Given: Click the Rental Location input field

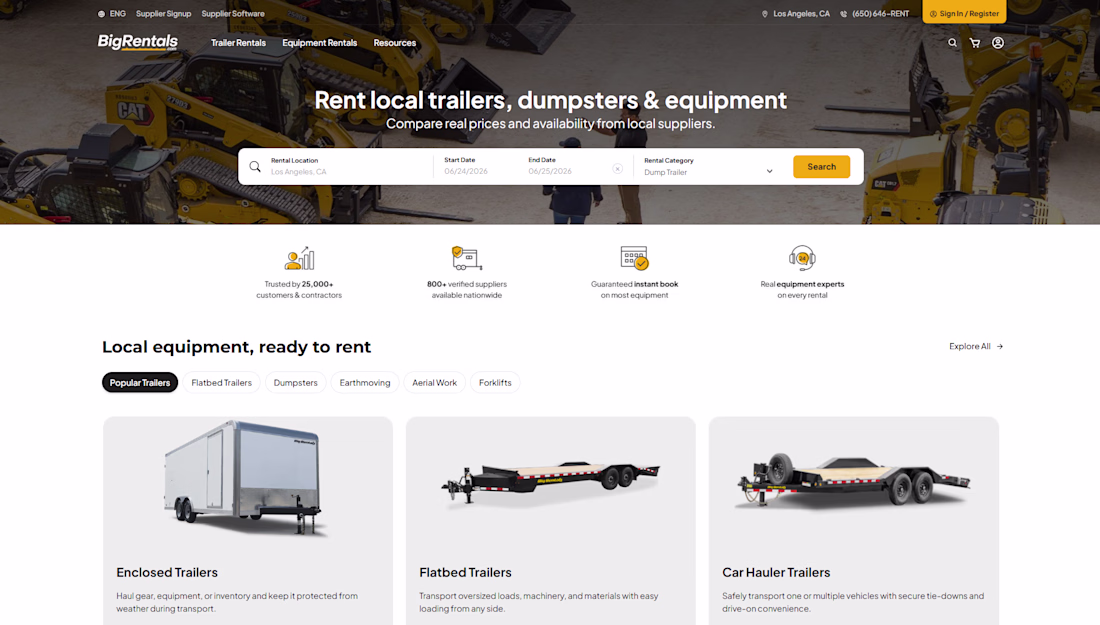Looking at the screenshot, I should click(349, 166).
